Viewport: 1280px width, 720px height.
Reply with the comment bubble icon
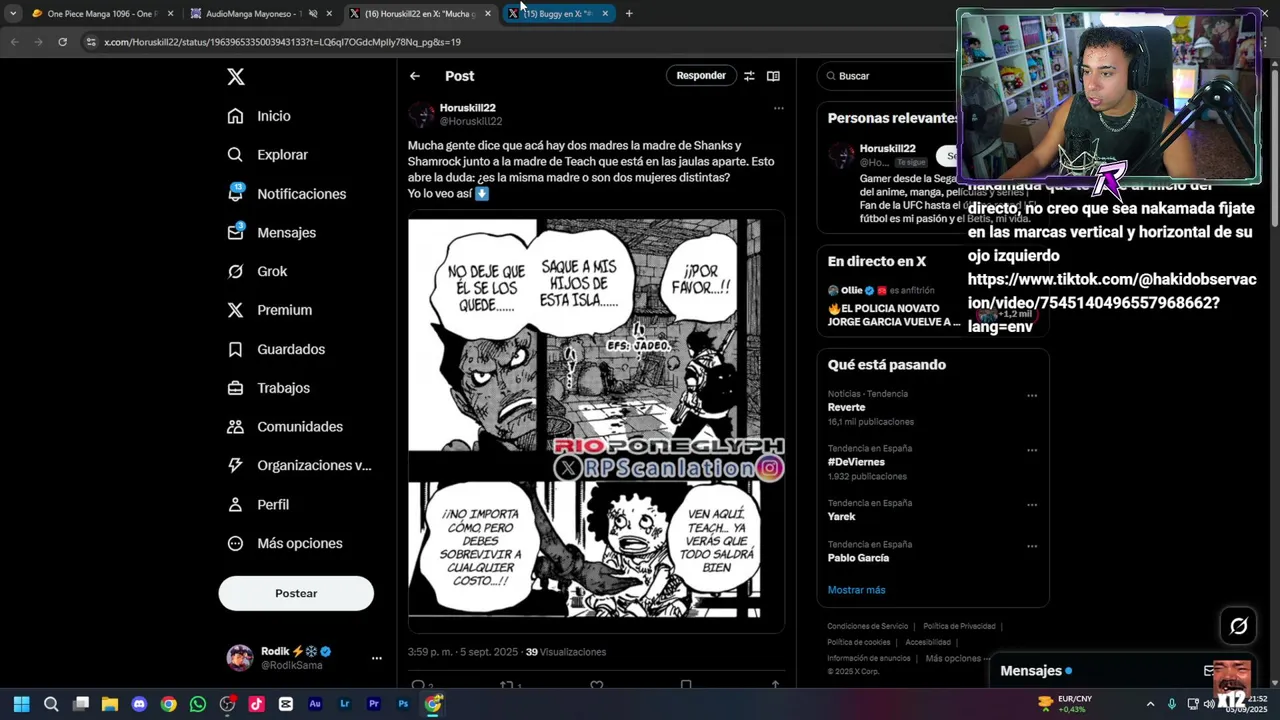point(418,685)
